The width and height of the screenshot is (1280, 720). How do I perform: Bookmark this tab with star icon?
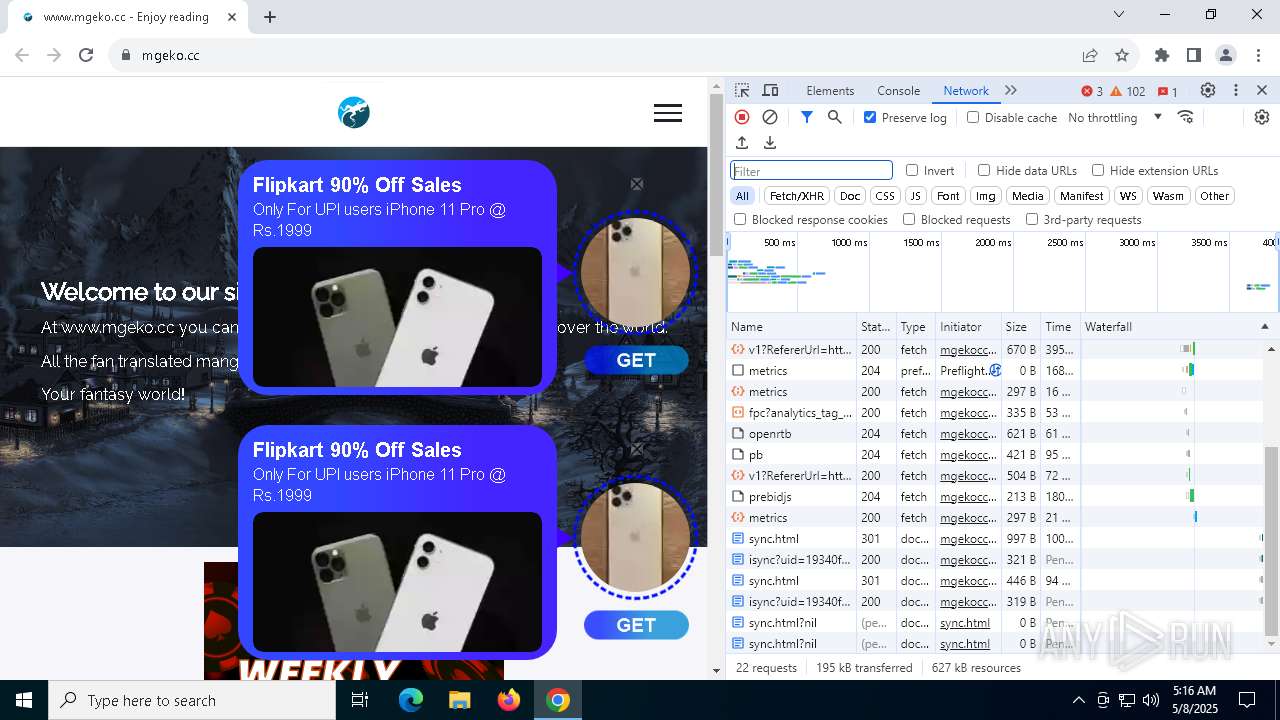tap(1122, 55)
